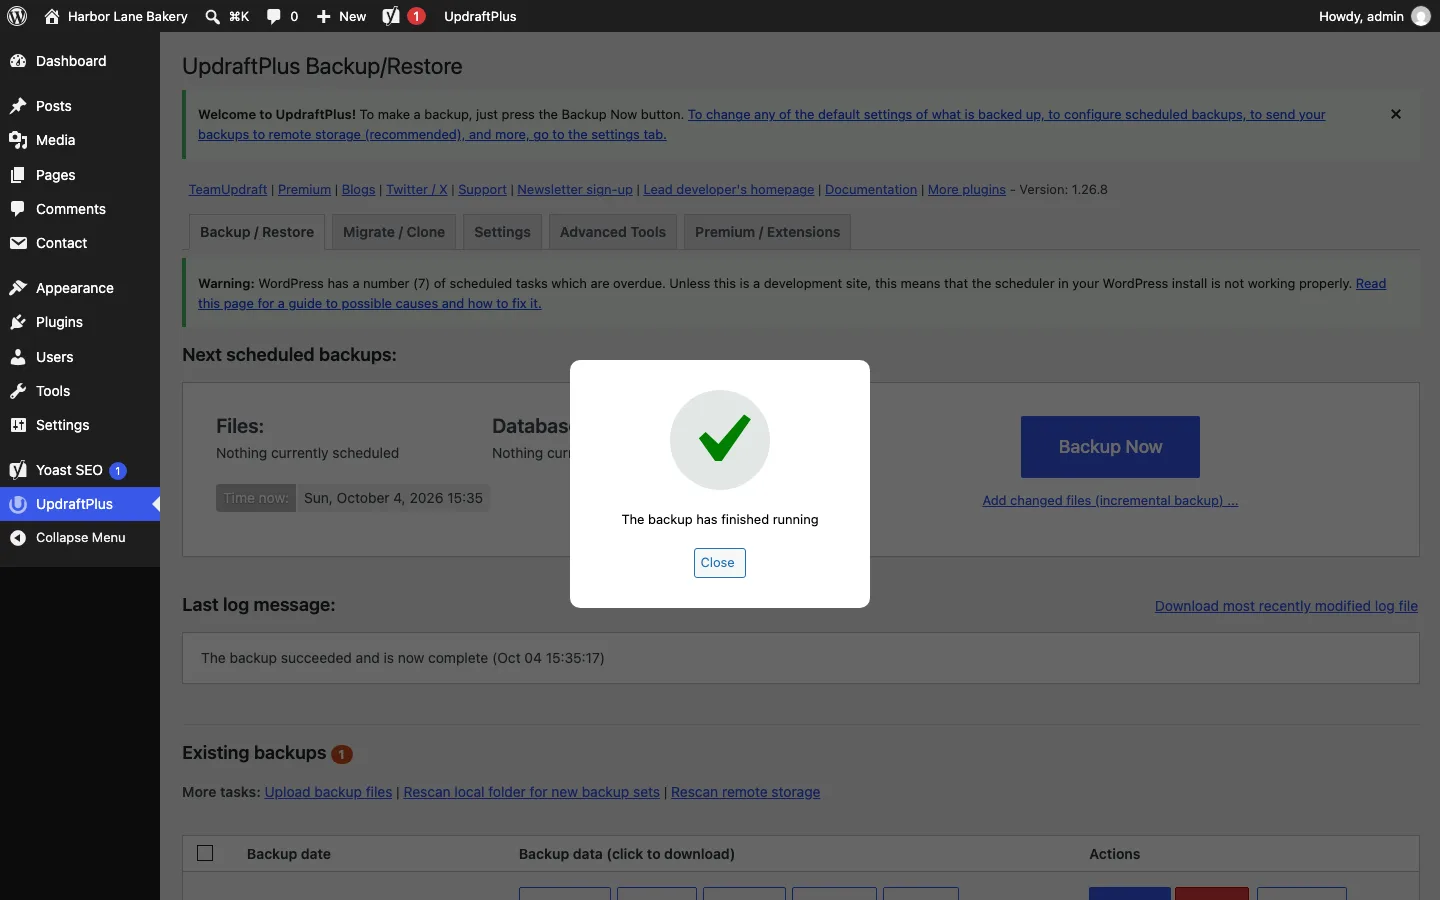The width and height of the screenshot is (1440, 900).
Task: Click the Backup Now button
Action: [1110, 447]
